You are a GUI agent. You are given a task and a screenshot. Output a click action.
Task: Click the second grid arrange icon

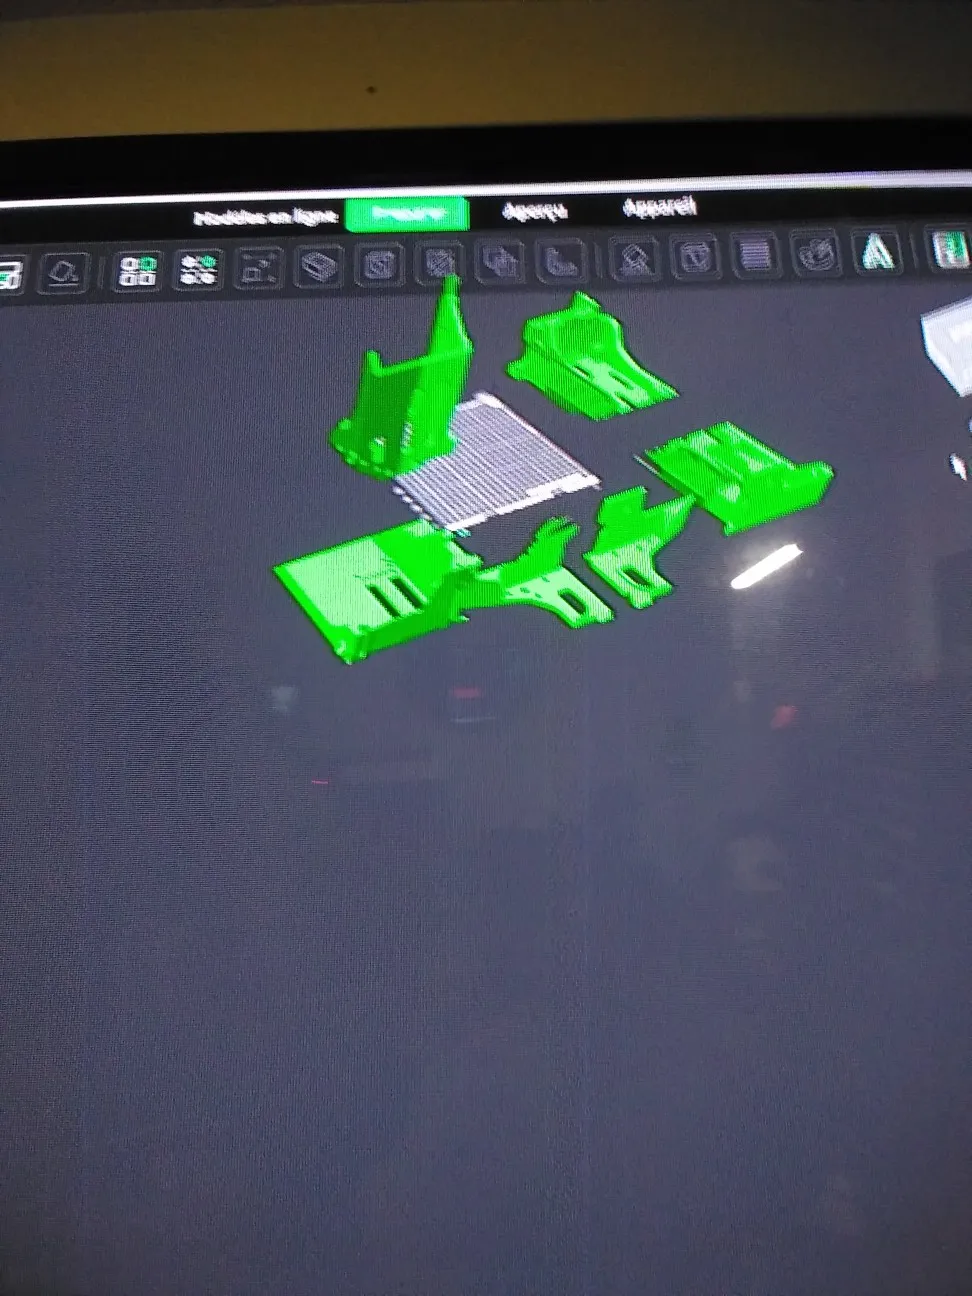click(198, 270)
